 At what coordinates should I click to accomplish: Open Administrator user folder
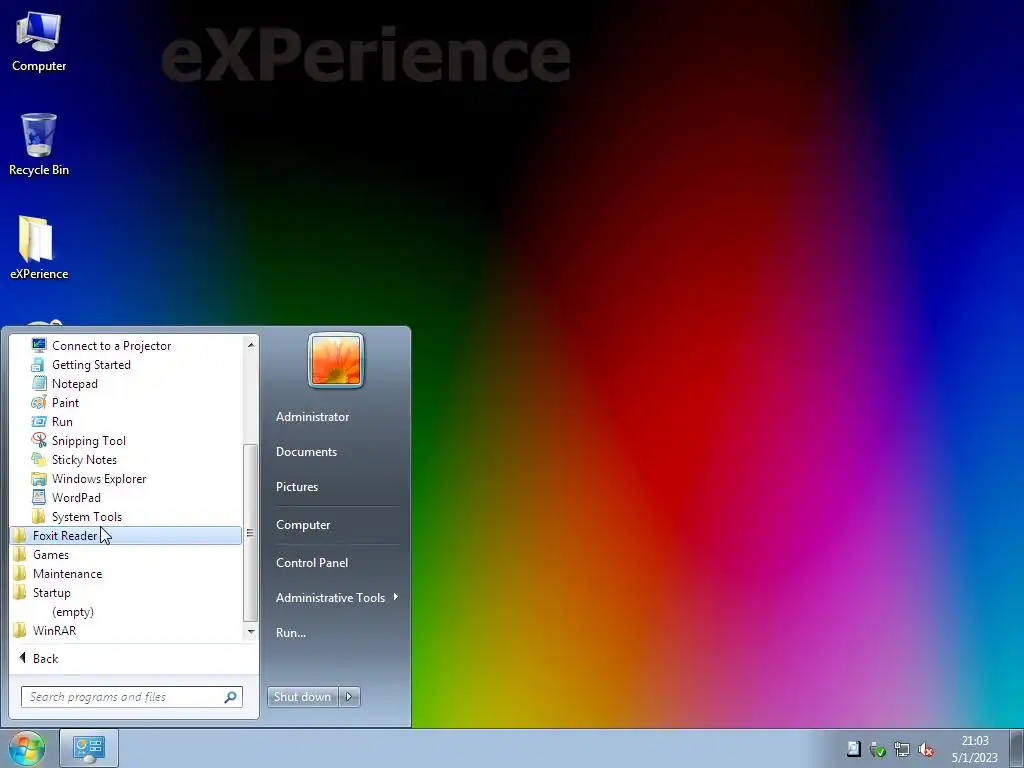click(312, 417)
